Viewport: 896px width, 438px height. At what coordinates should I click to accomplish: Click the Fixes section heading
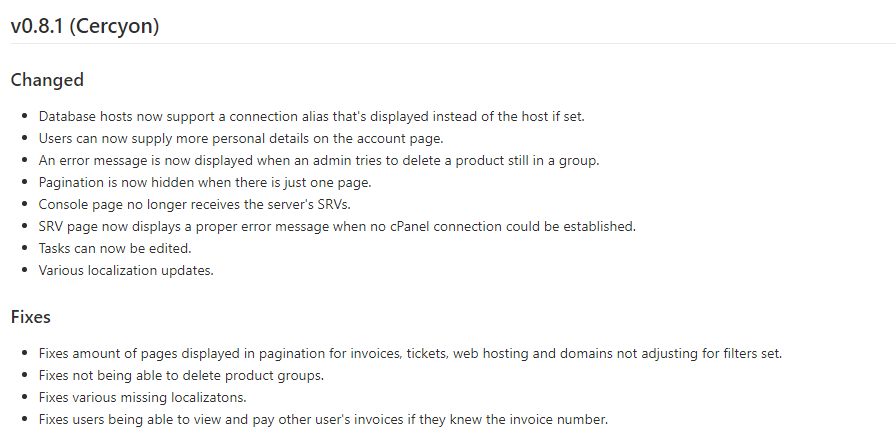point(31,317)
